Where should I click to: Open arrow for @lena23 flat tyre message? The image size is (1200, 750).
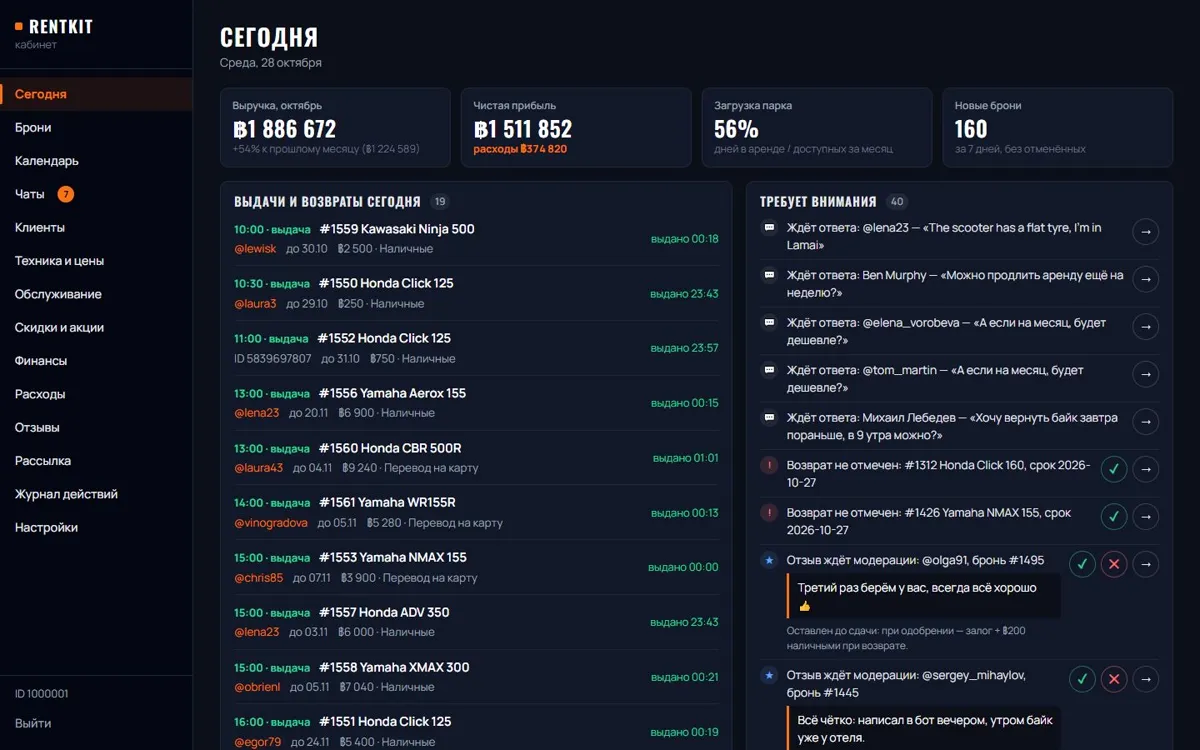pyautogui.click(x=1146, y=232)
